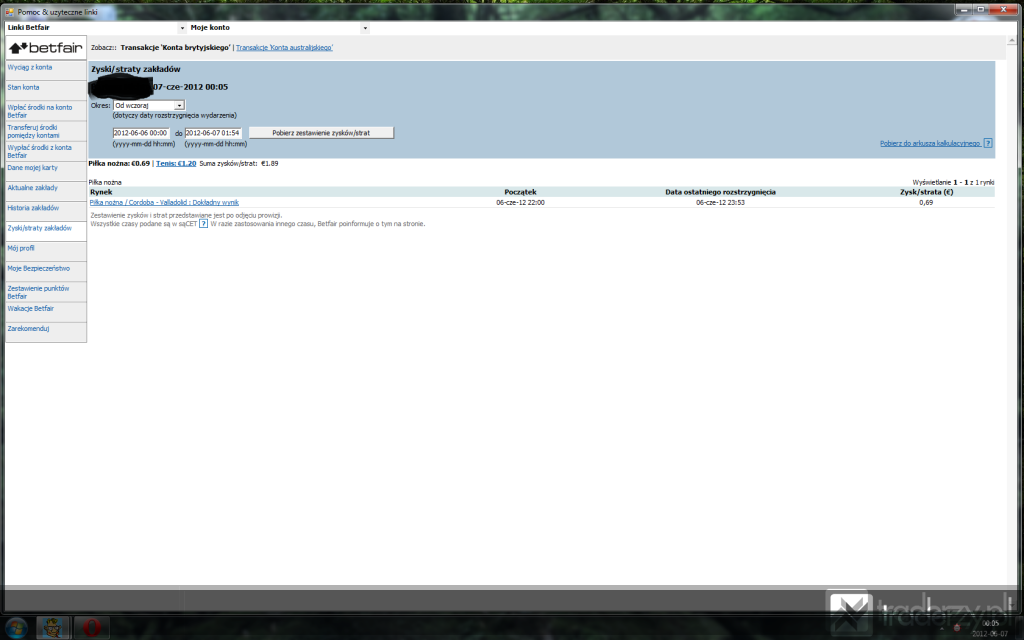The width and height of the screenshot is (1024, 640).
Task: Open Windows Start button
Action: point(16,627)
